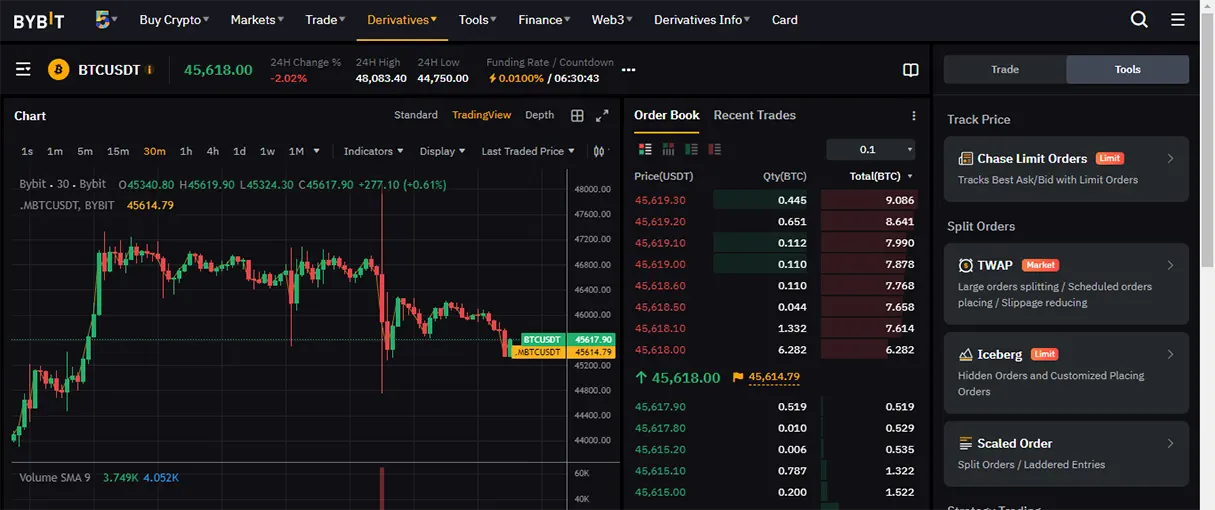Click the bid price 45,617.90 row
The width and height of the screenshot is (1215, 510).
775,407
